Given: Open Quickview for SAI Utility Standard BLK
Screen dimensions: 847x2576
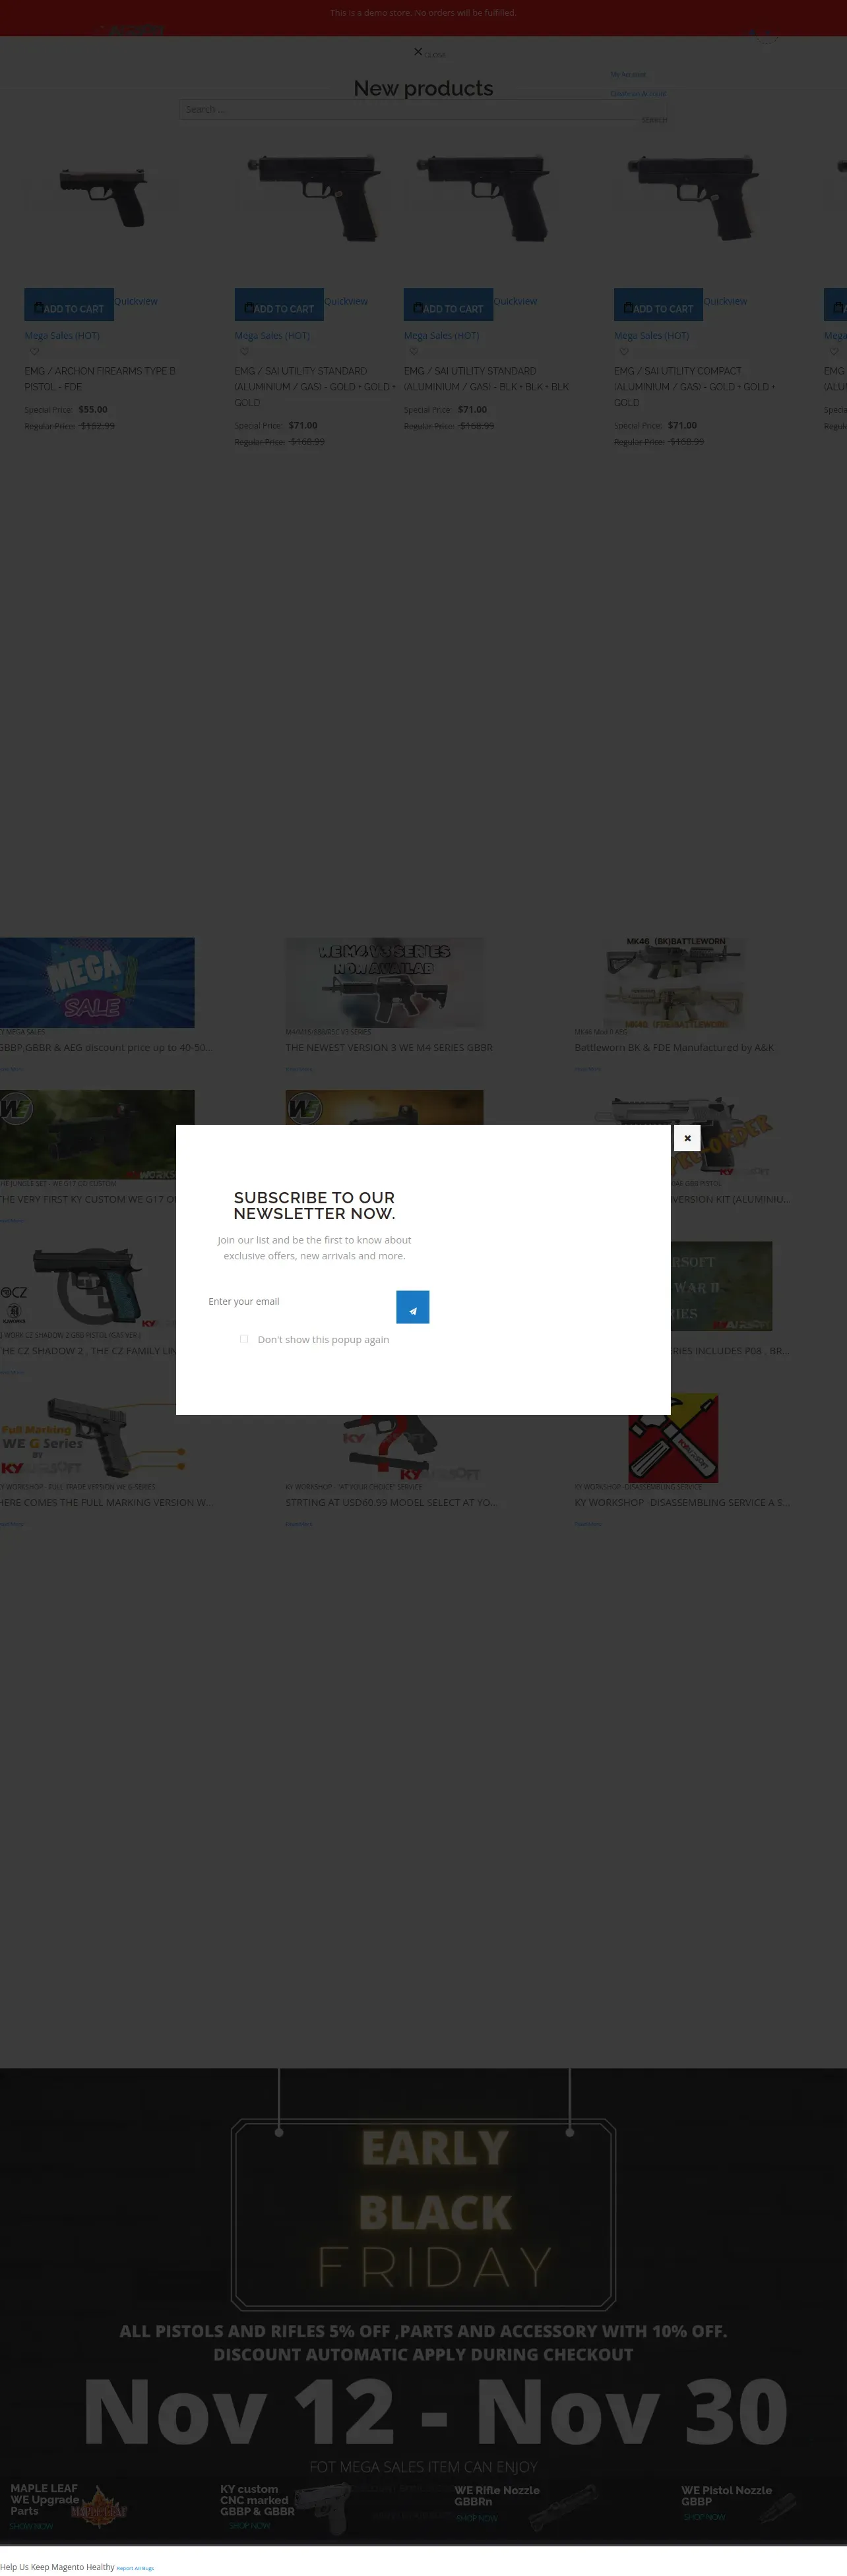Looking at the screenshot, I should tap(515, 301).
